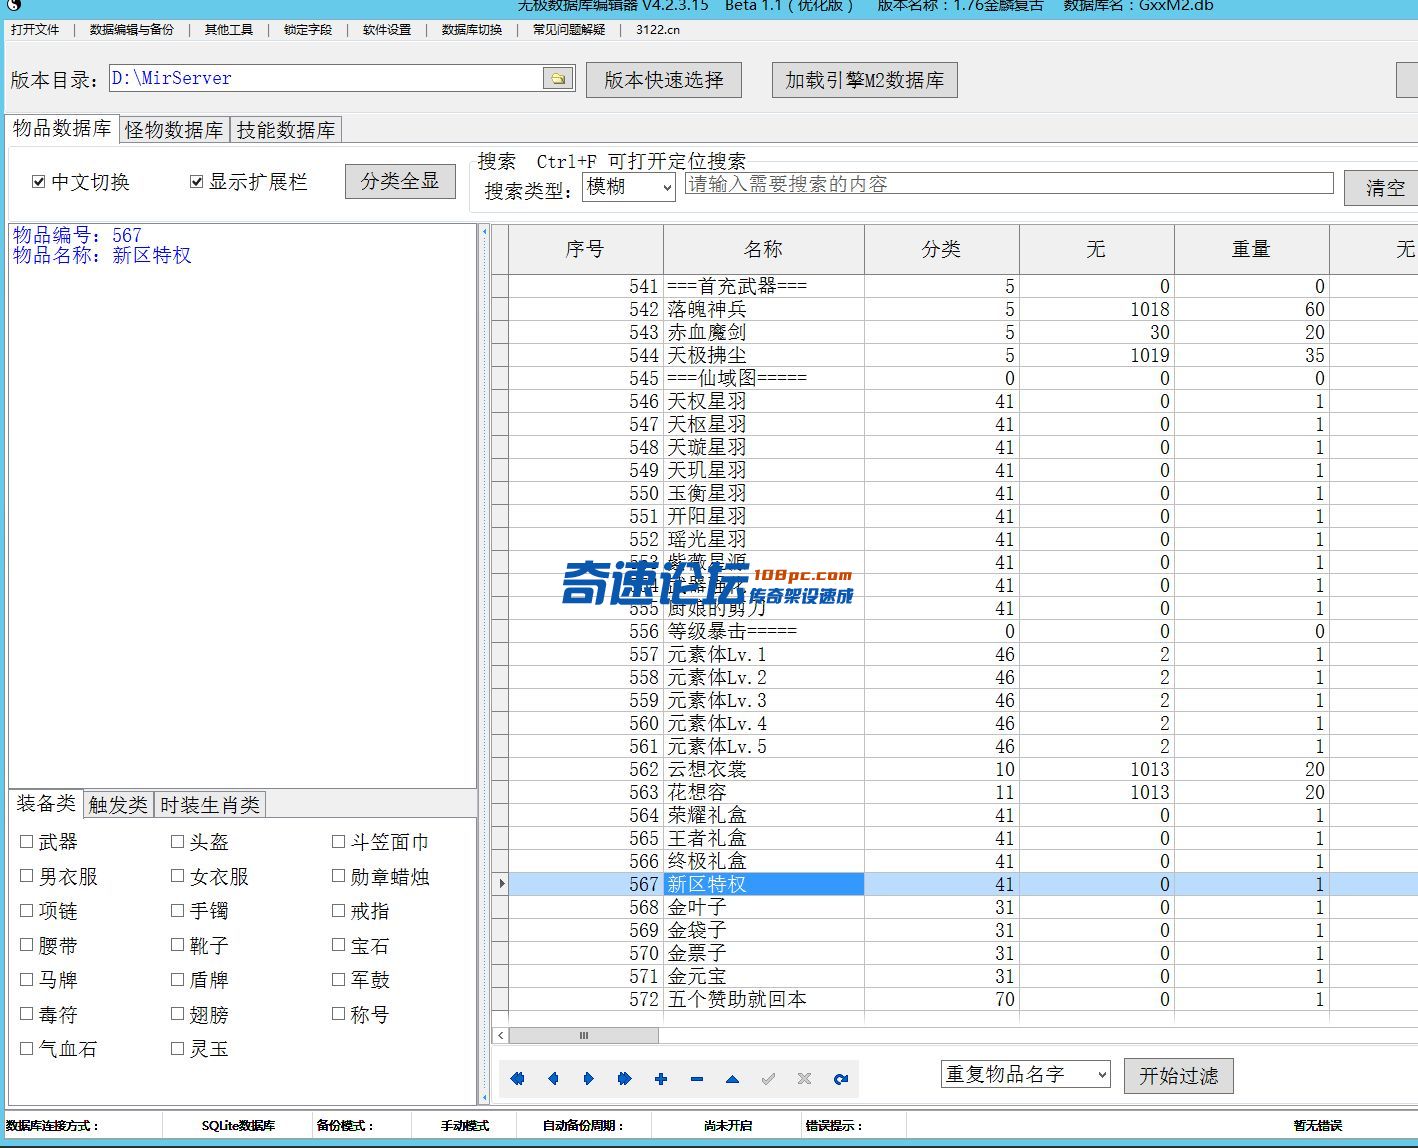Open the 打开文件 menu
Screen dimensions: 1418x1148
point(35,30)
